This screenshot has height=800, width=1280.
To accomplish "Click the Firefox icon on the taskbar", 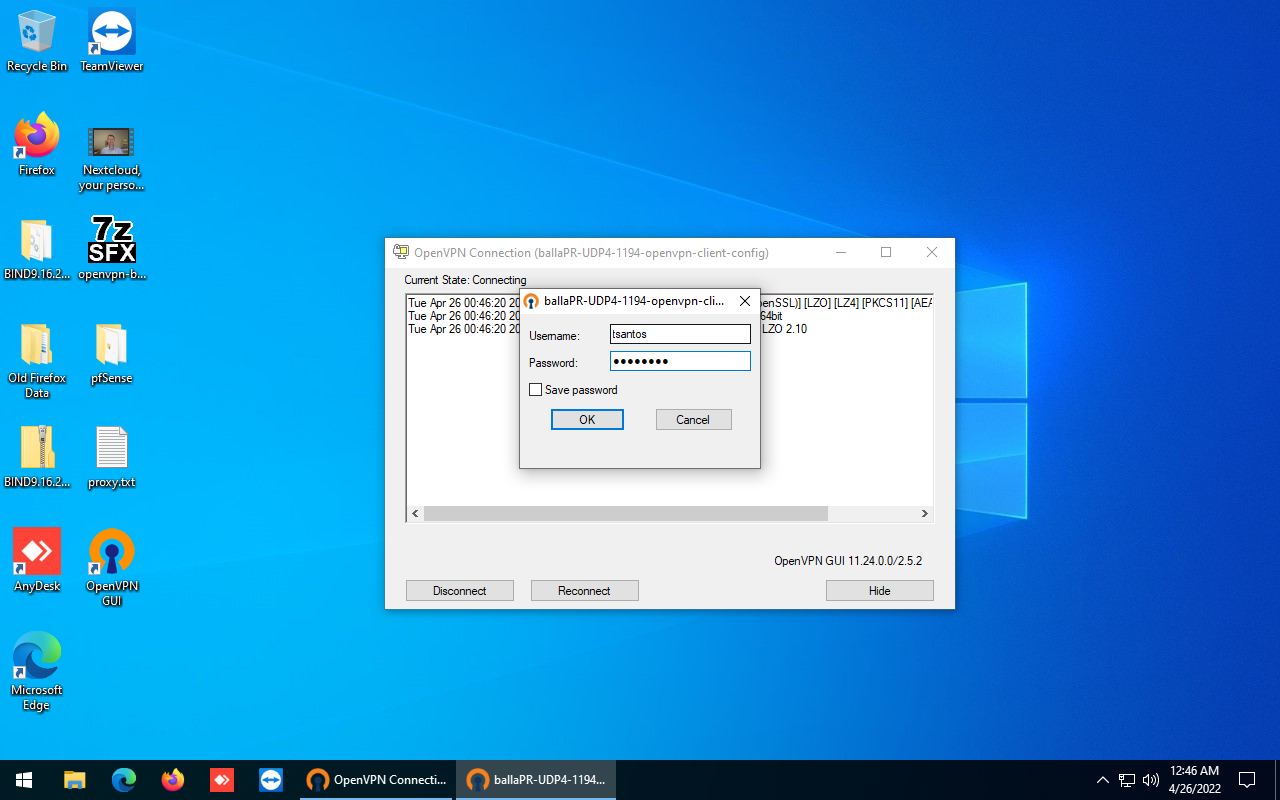I will [172, 779].
